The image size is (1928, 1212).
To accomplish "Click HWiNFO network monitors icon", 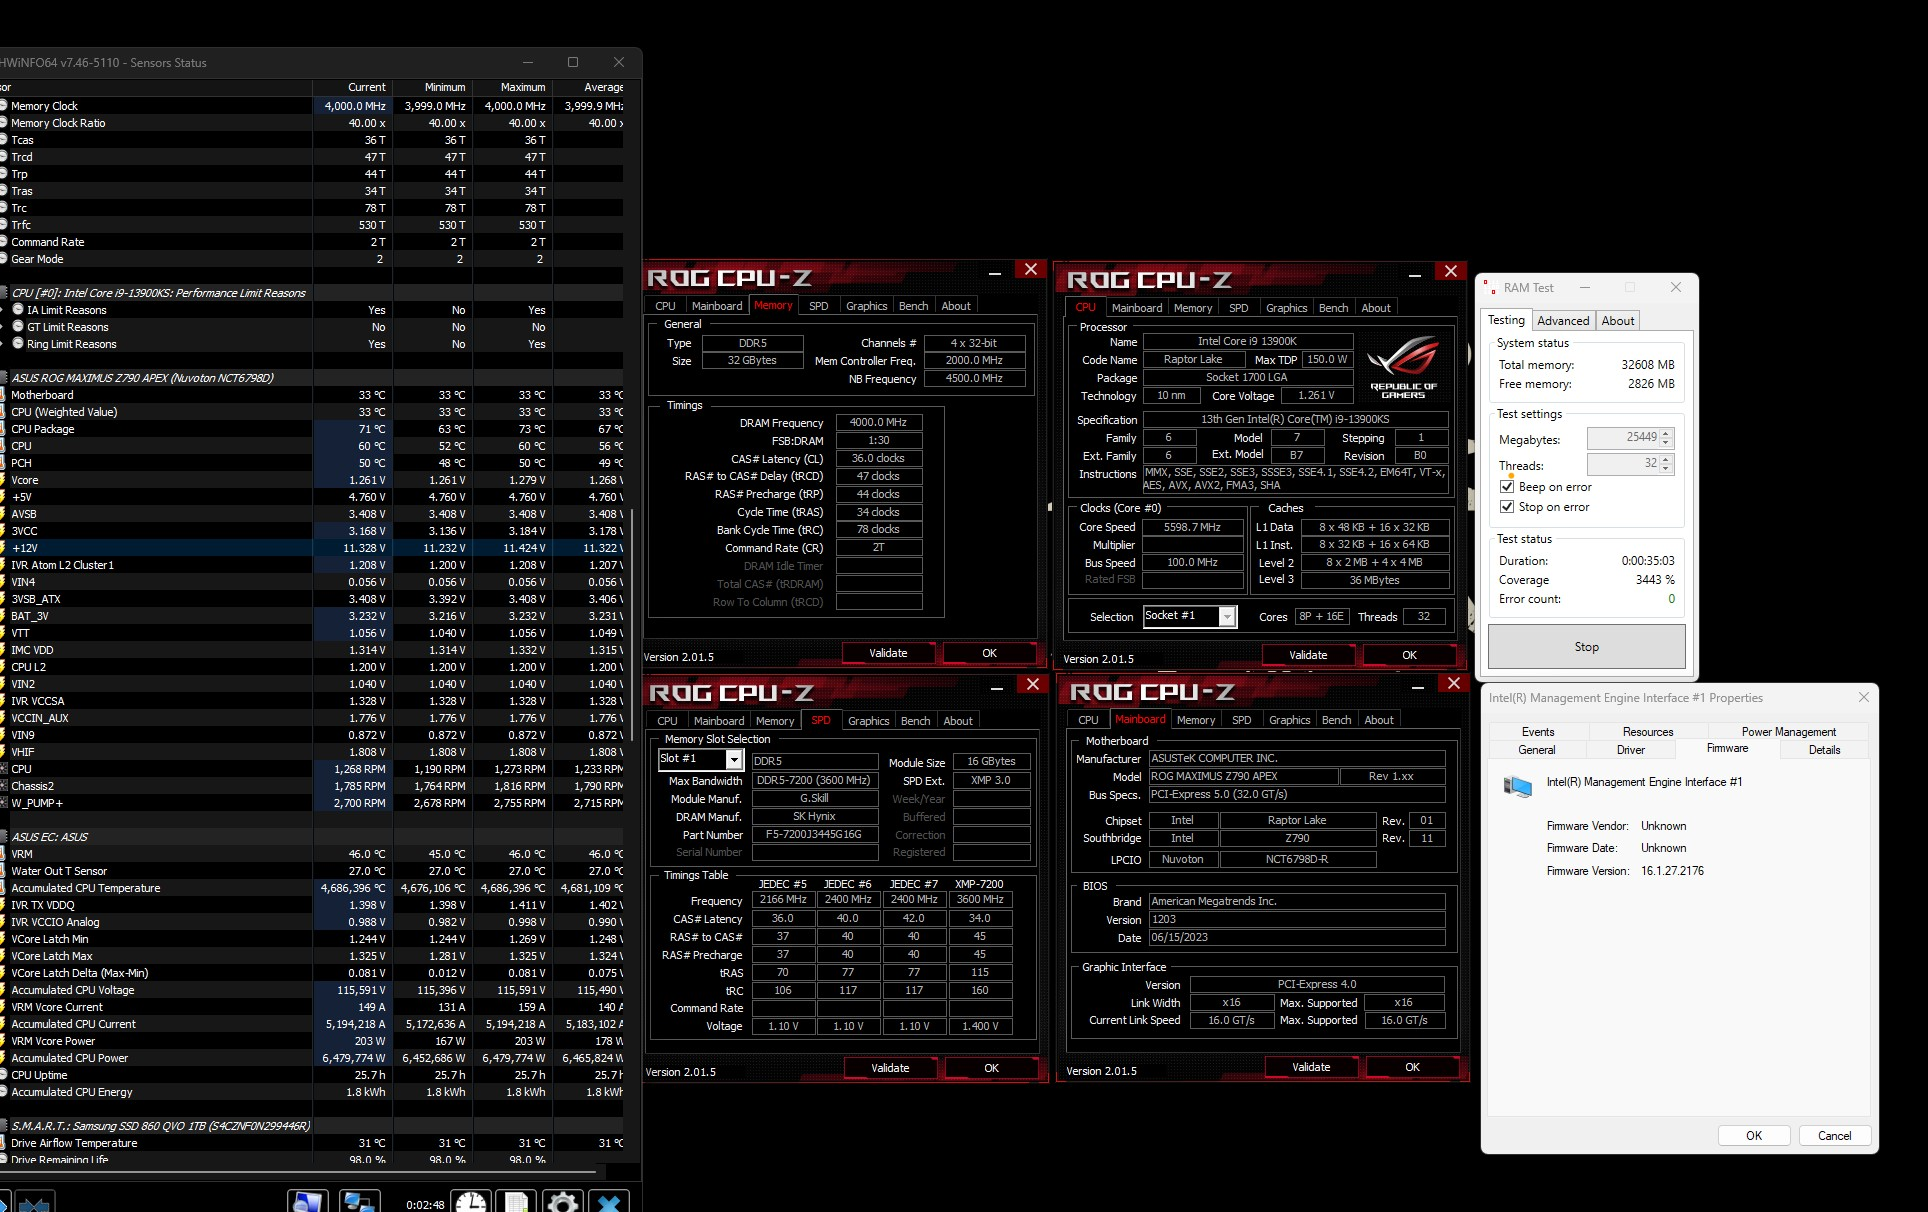I will [358, 1202].
